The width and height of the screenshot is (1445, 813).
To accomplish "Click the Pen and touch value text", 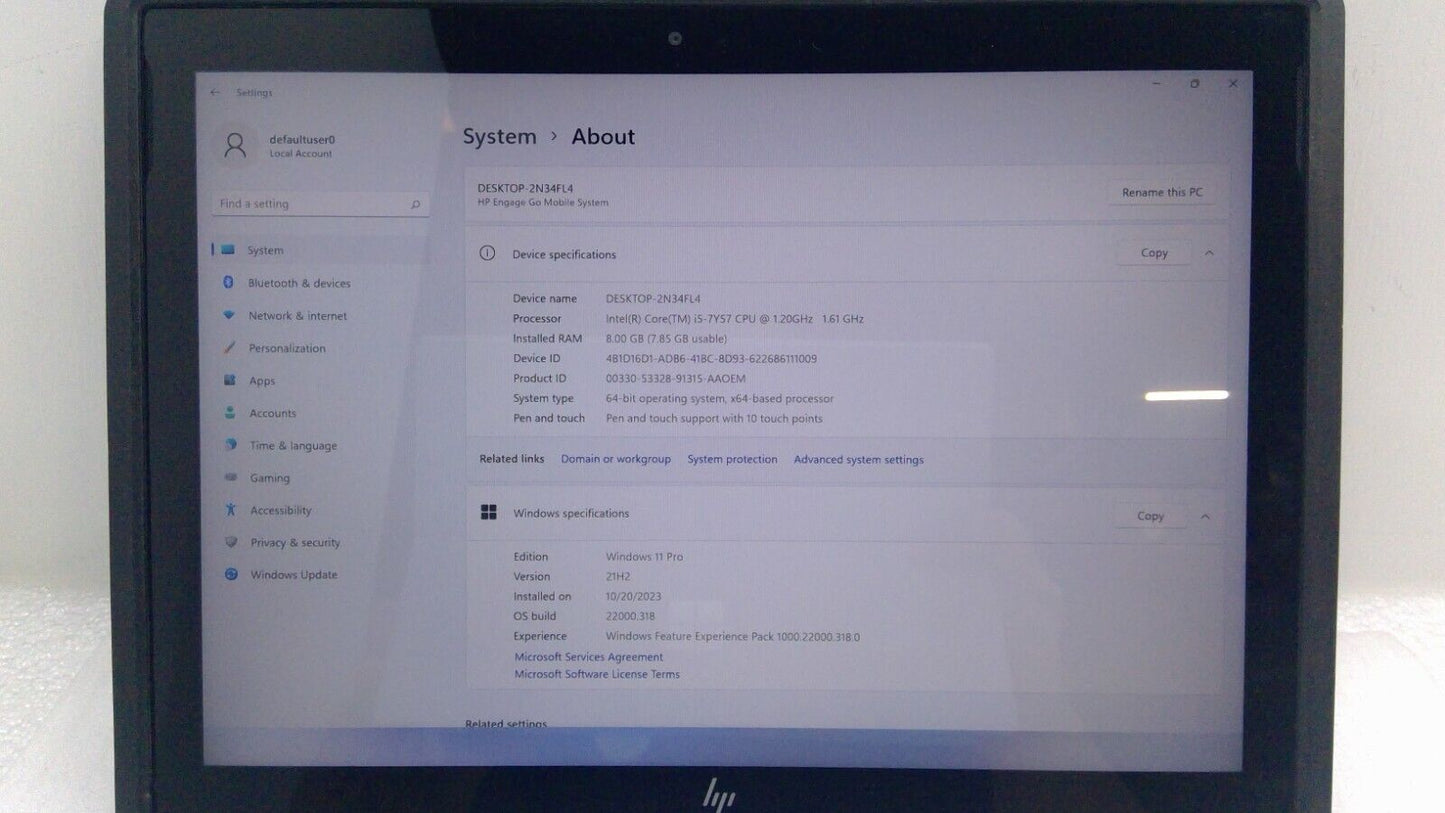I will (x=714, y=419).
